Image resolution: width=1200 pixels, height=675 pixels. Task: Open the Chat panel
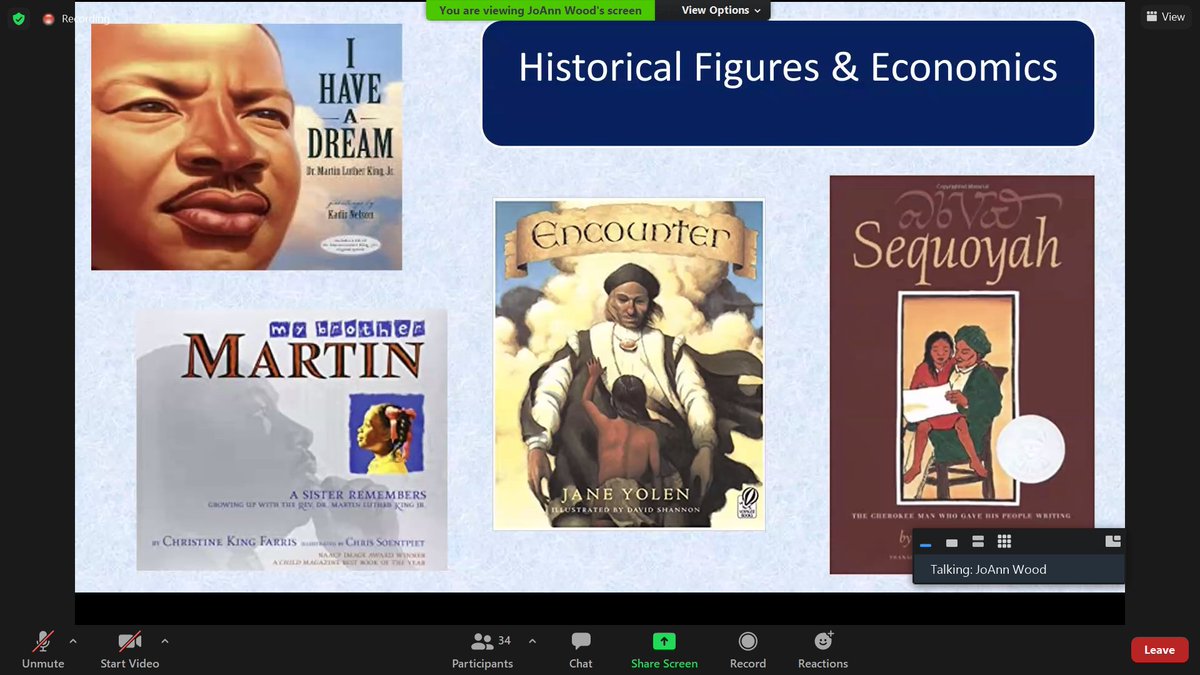click(581, 650)
